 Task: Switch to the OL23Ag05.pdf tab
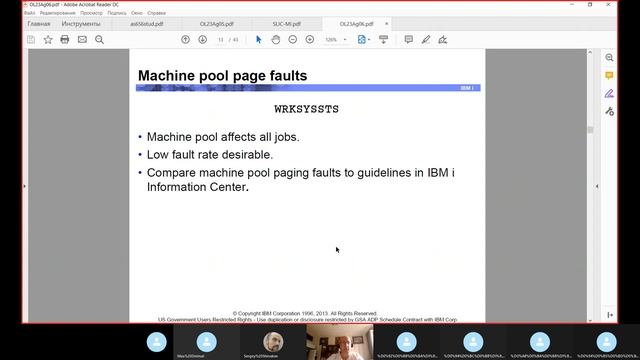tap(216, 24)
